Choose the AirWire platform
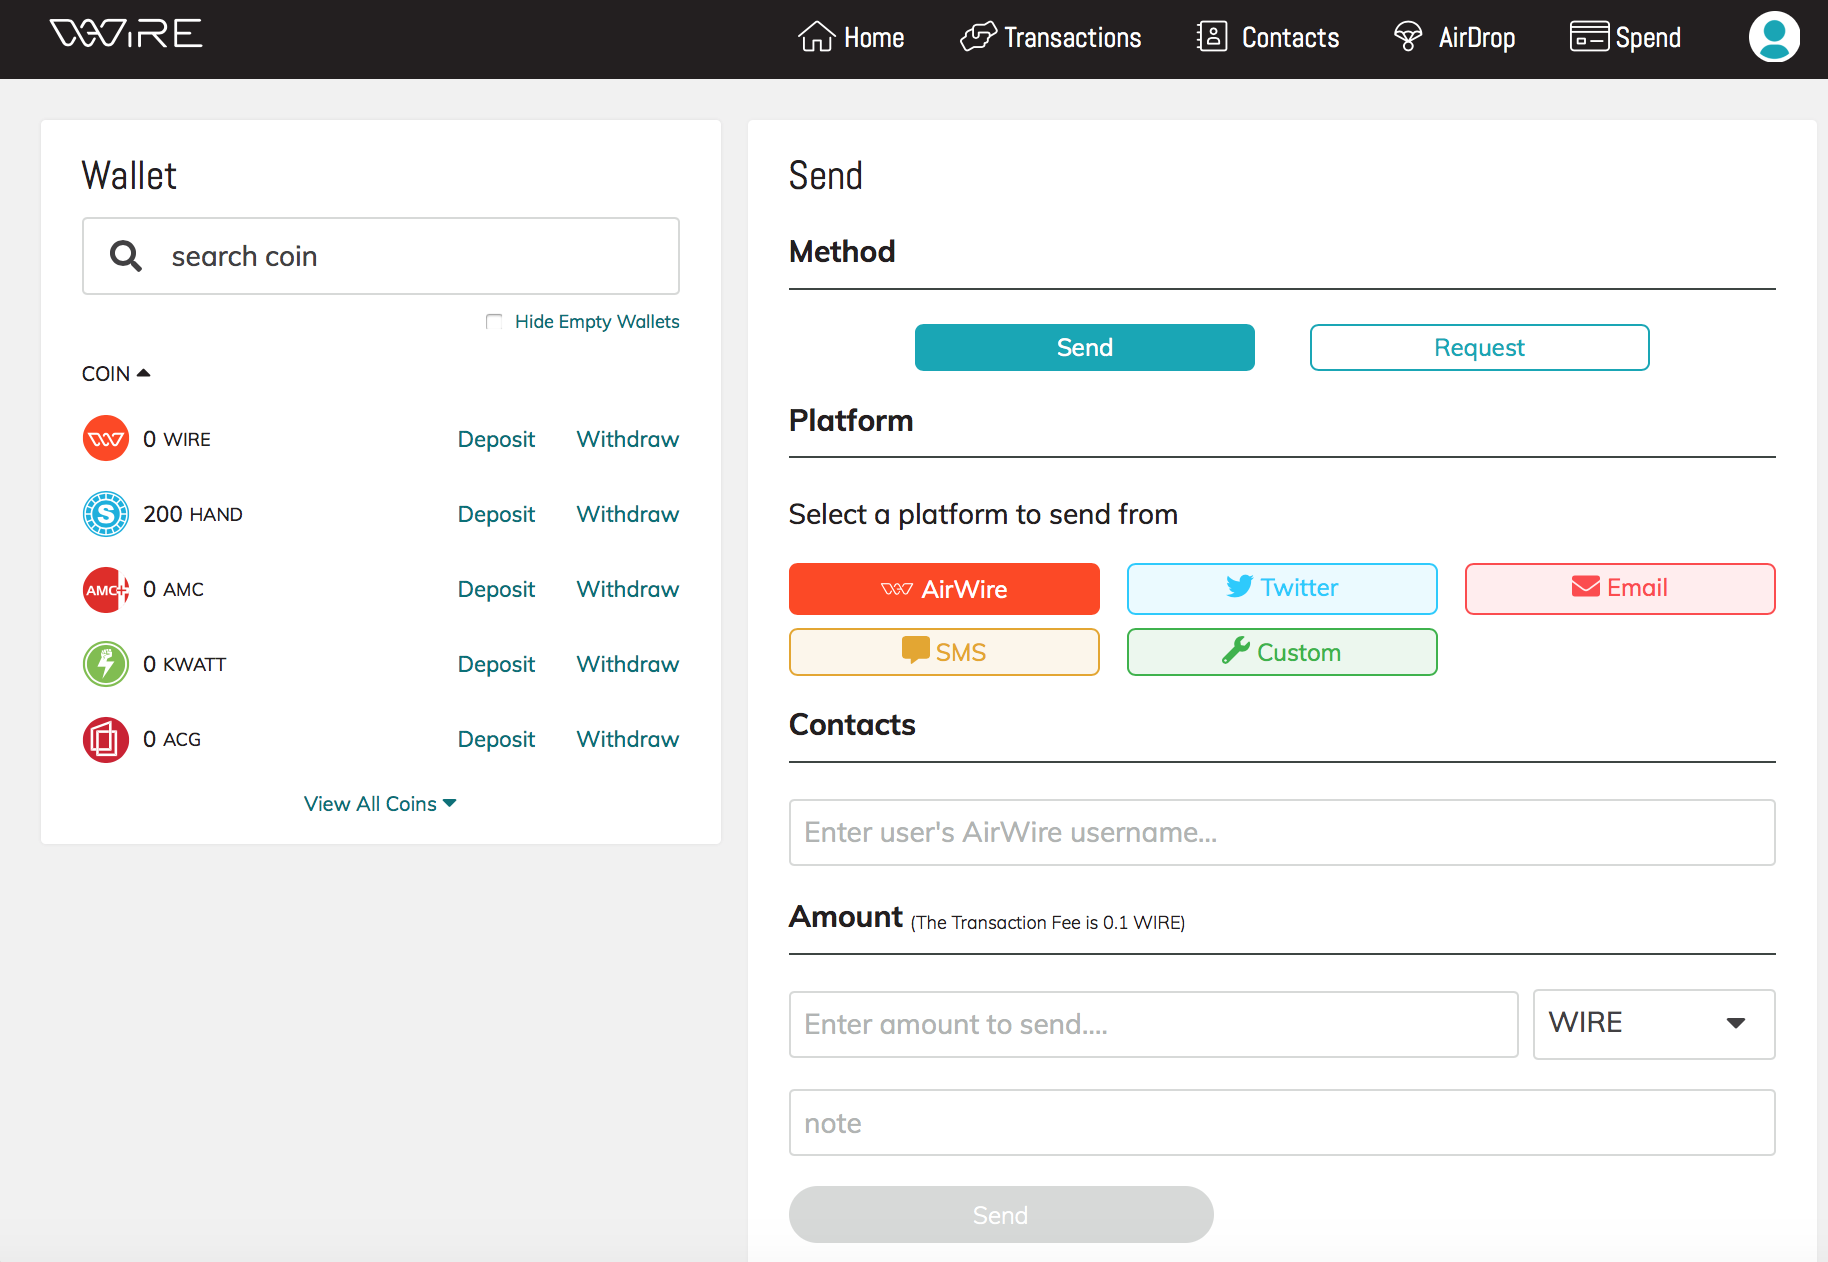The image size is (1828, 1262). pos(944,589)
